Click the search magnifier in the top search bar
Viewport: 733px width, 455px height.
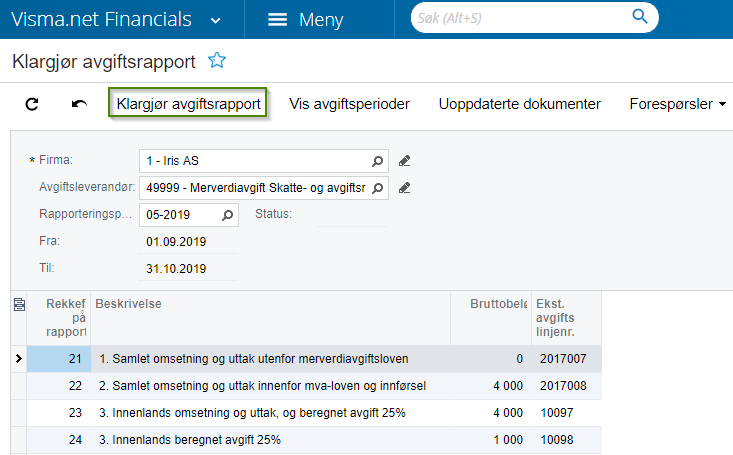640,17
